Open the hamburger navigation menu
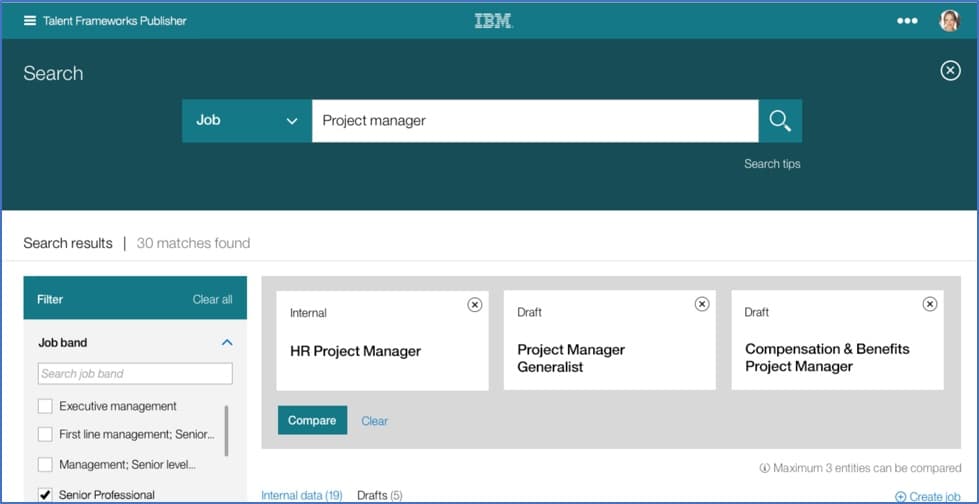This screenshot has height=504, width=979. coord(30,21)
